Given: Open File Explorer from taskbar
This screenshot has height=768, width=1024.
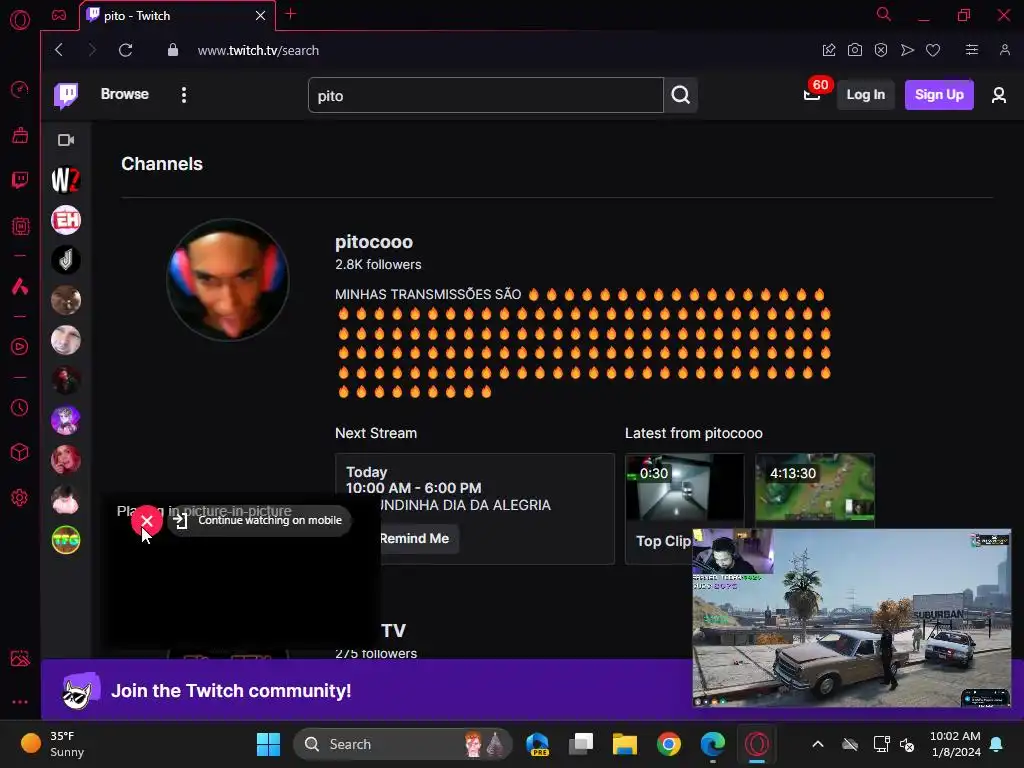Looking at the screenshot, I should click(x=624, y=744).
